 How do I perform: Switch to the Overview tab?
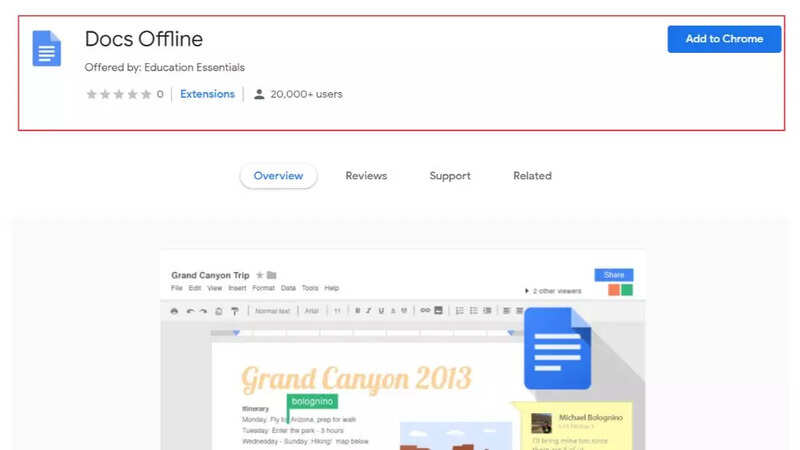(278, 176)
